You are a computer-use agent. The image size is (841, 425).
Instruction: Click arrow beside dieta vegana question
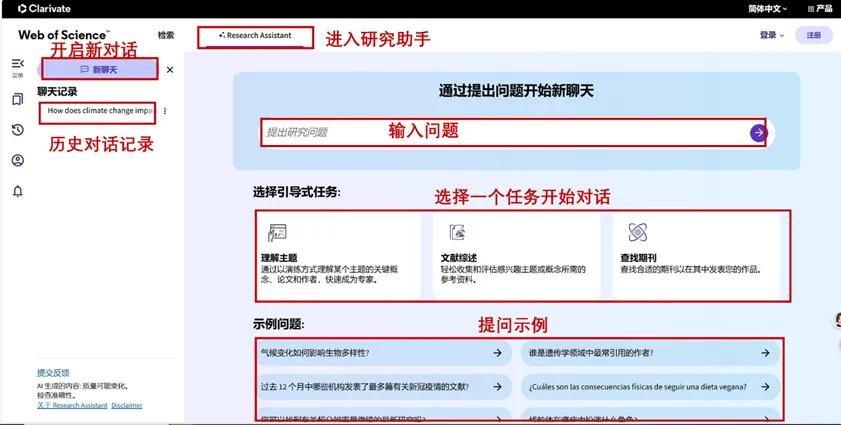click(x=765, y=387)
